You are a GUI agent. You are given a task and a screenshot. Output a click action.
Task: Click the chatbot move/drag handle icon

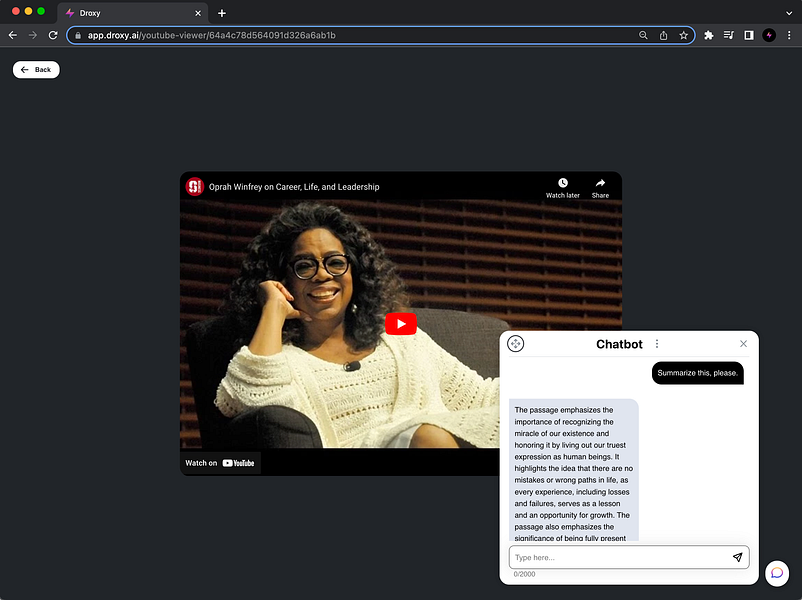pyautogui.click(x=516, y=344)
